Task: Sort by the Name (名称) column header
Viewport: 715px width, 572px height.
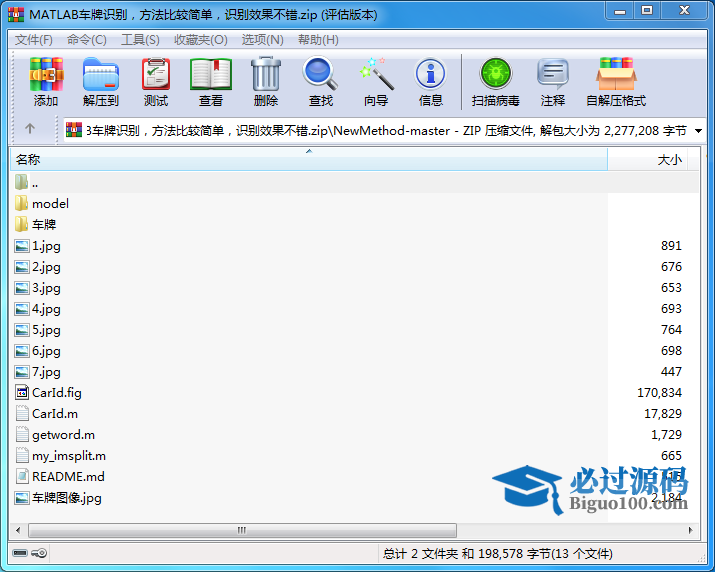Action: click(309, 160)
